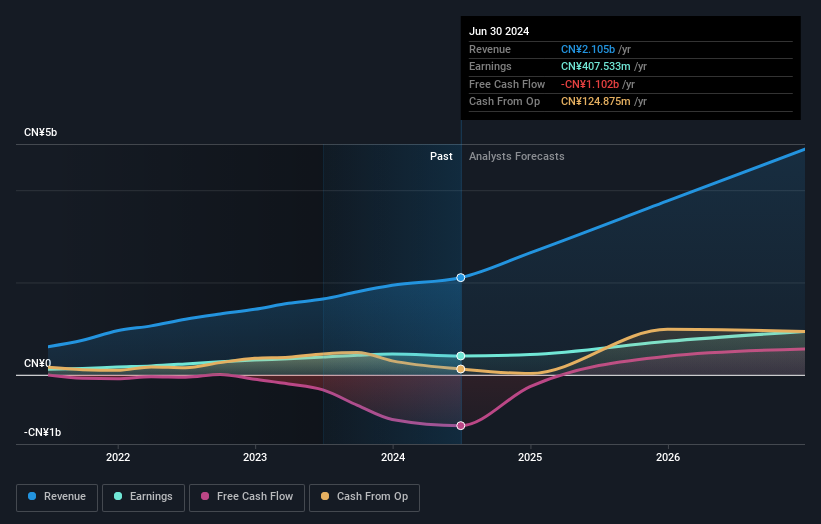
Task: Click the 2024 x-axis label
Action: [393, 458]
